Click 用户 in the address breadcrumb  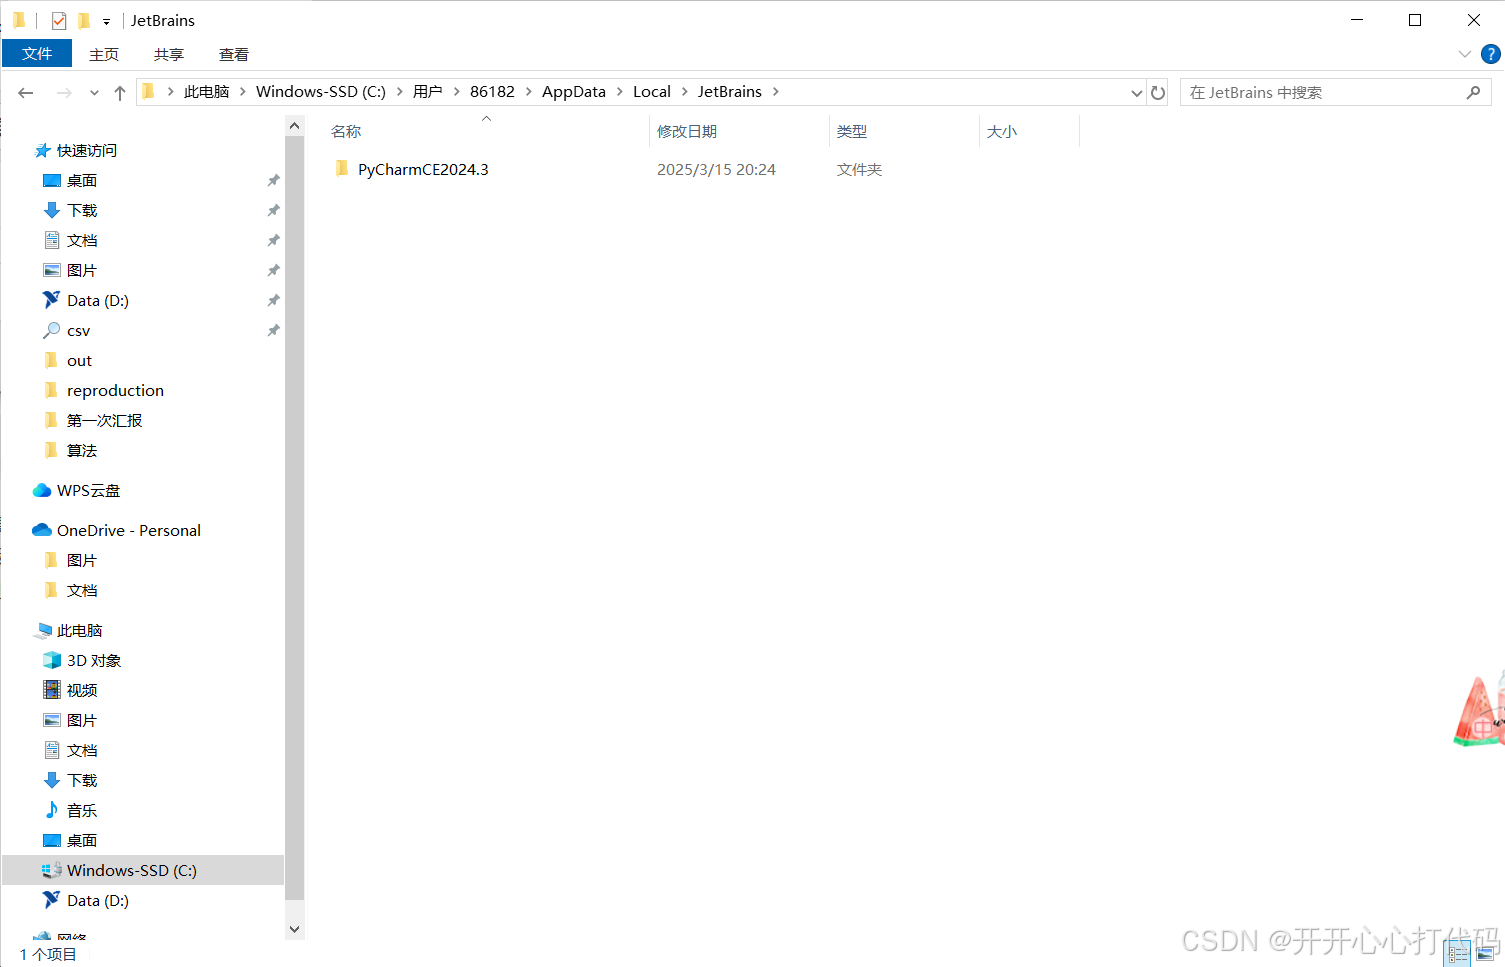point(427,92)
